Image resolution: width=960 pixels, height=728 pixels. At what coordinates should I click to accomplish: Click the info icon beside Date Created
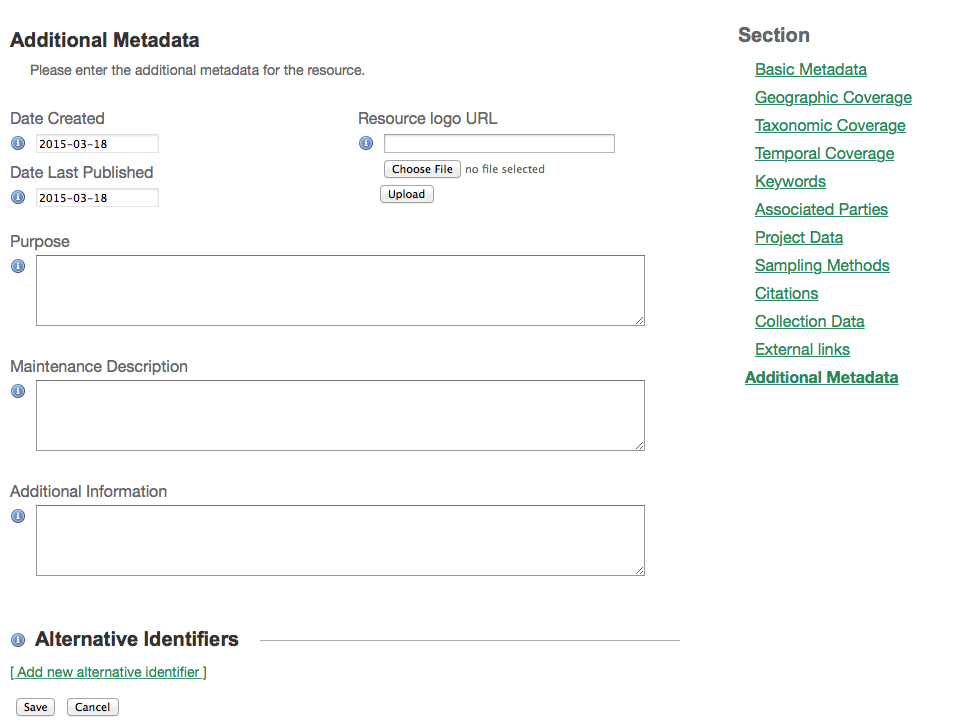pyautogui.click(x=17, y=143)
